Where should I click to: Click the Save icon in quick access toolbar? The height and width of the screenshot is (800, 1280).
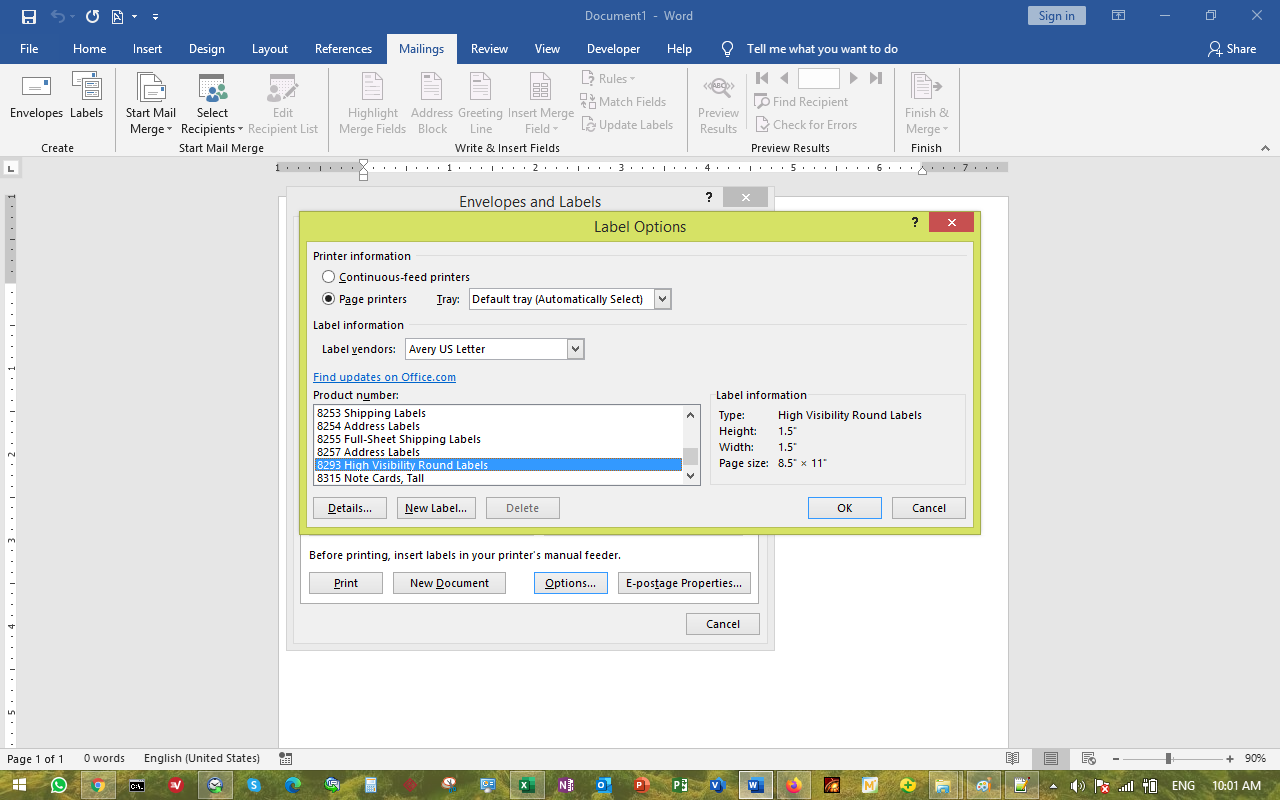coord(28,16)
